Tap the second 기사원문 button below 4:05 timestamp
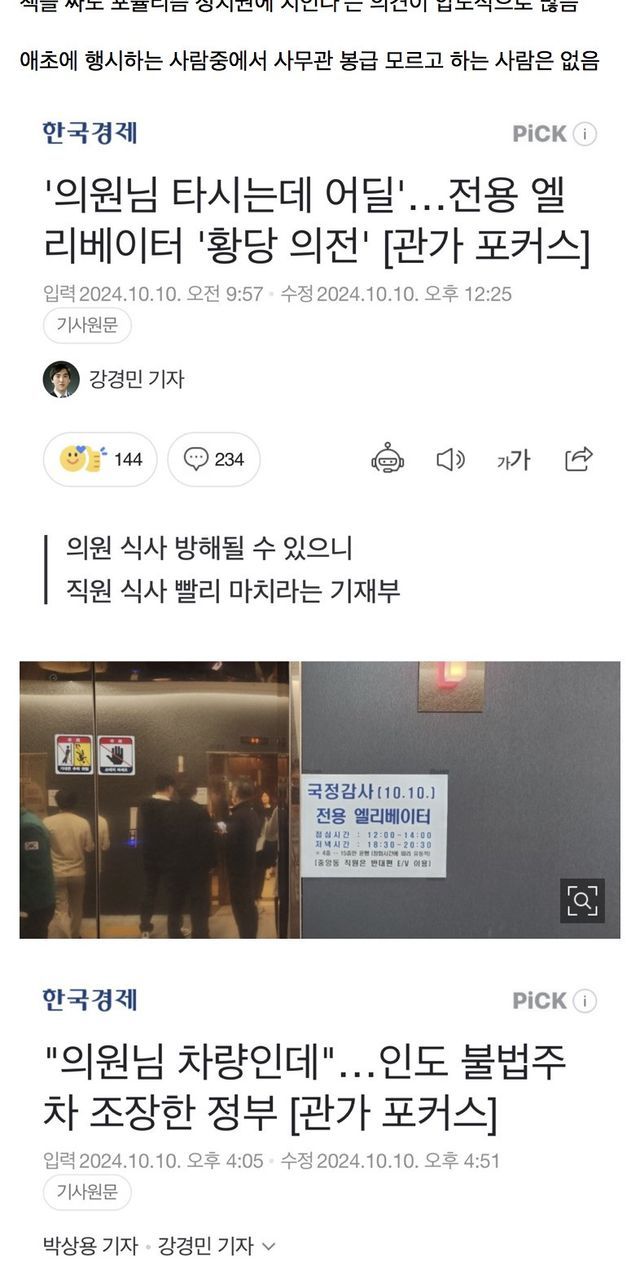Viewport: 640px width, 1280px height. click(x=87, y=1192)
